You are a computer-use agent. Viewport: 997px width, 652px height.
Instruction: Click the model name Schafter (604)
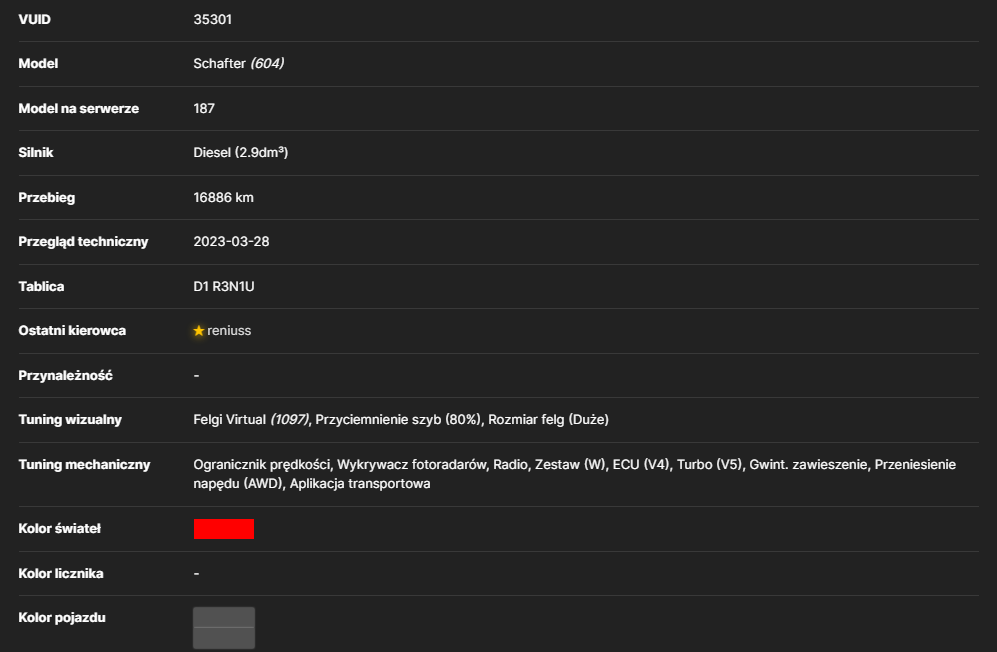tap(238, 64)
